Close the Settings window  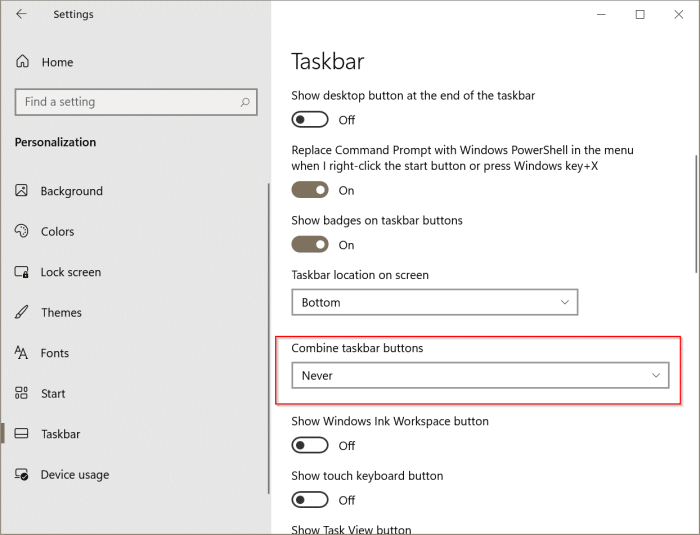[x=679, y=15]
